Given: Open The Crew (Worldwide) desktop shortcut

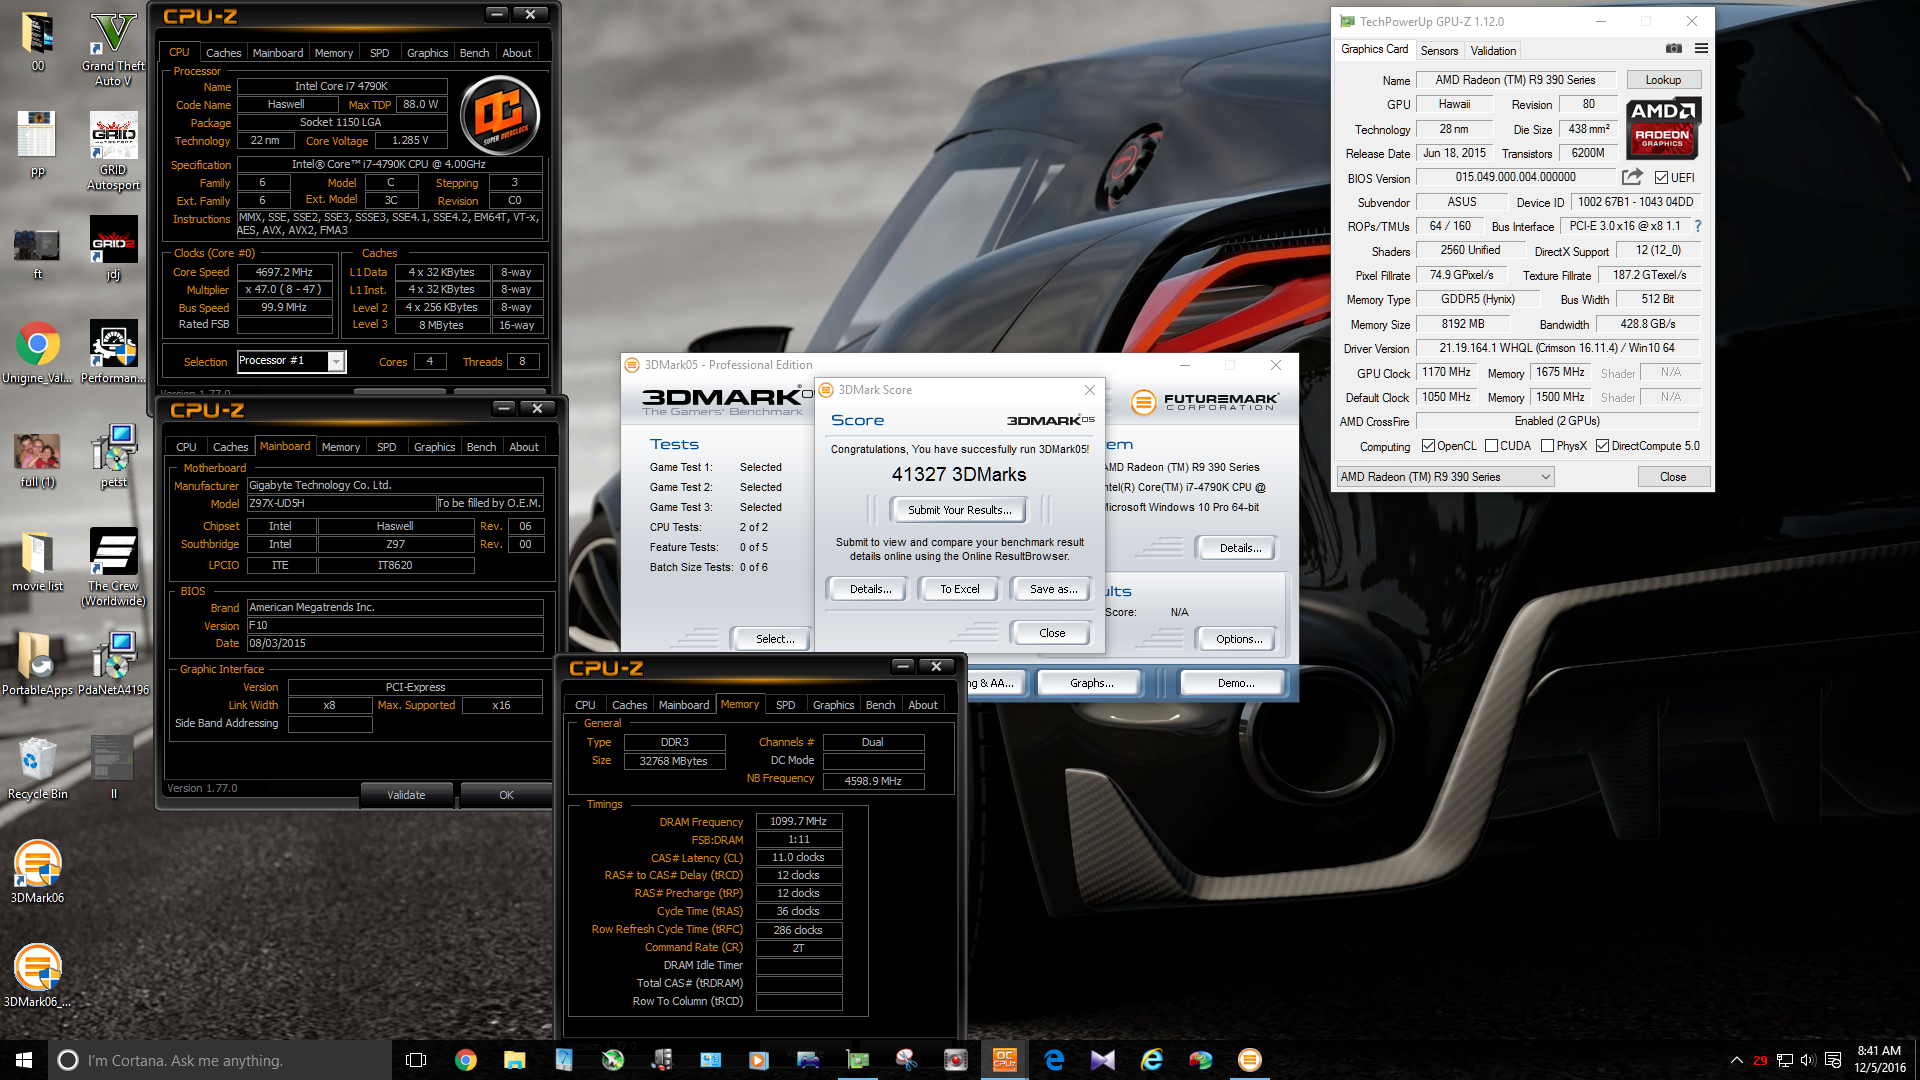Looking at the screenshot, I should coord(113,567).
